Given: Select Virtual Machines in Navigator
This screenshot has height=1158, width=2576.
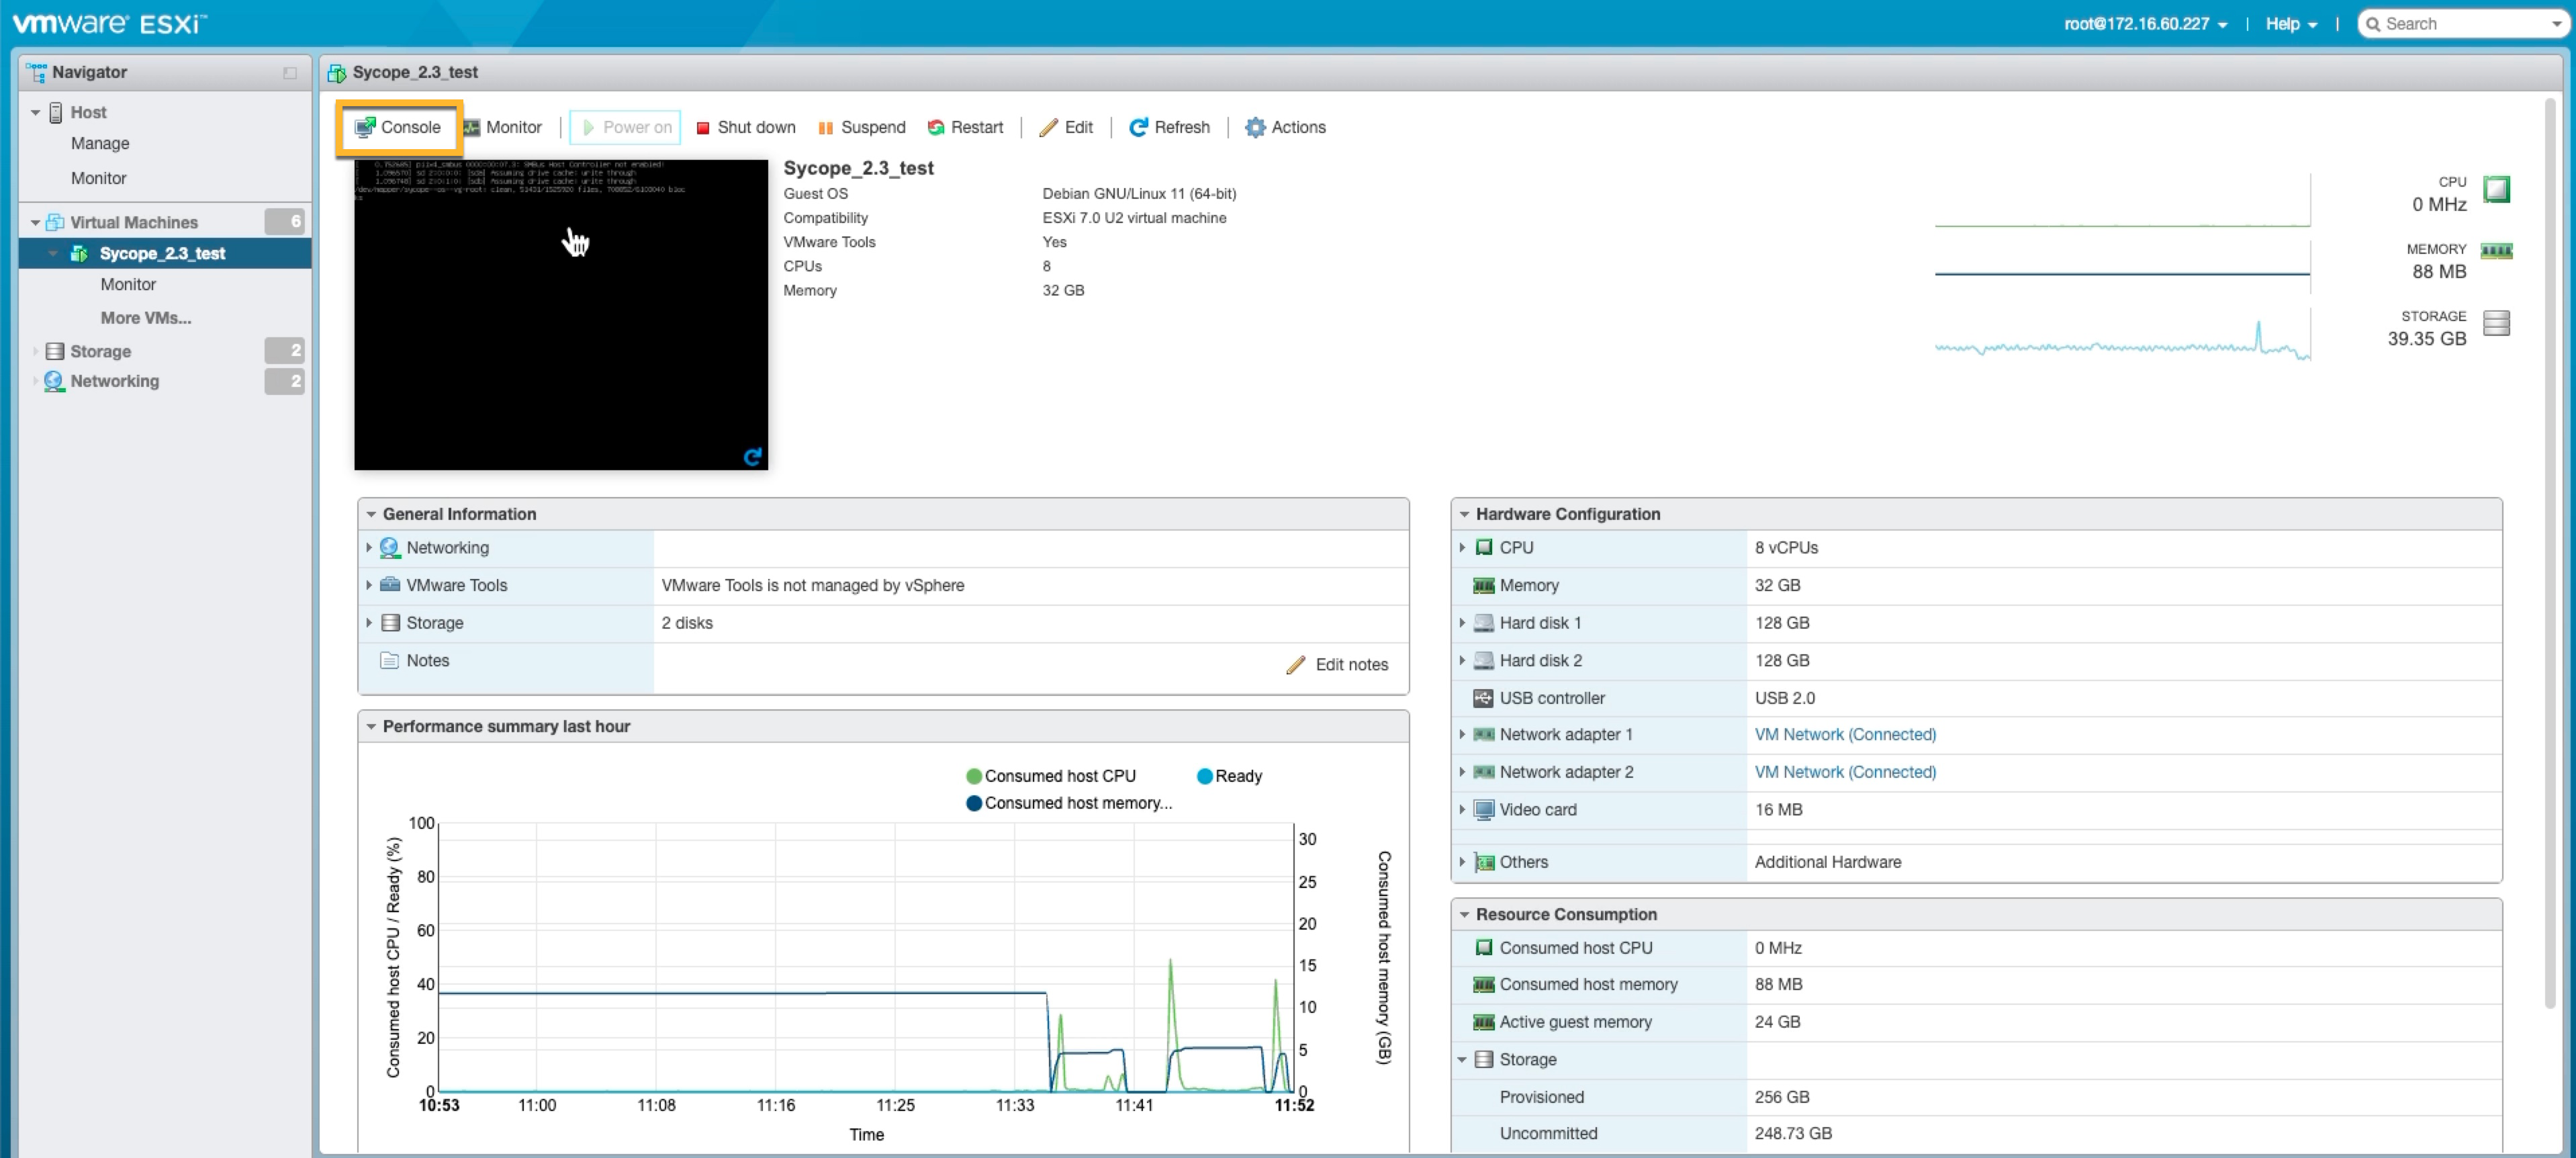Looking at the screenshot, I should click(x=134, y=222).
